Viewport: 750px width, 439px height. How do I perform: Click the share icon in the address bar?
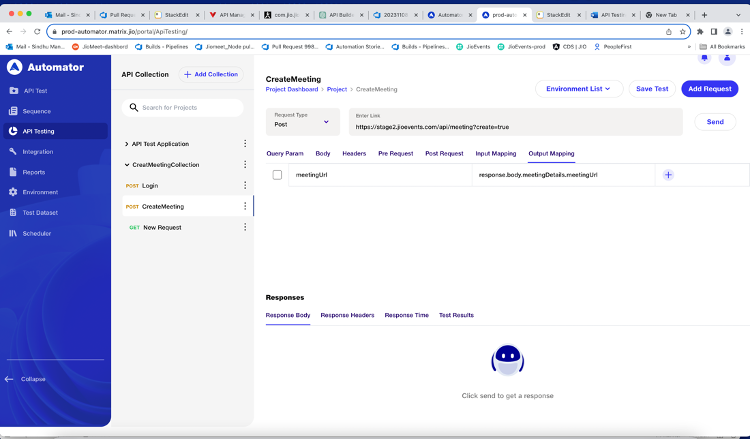click(x=669, y=32)
